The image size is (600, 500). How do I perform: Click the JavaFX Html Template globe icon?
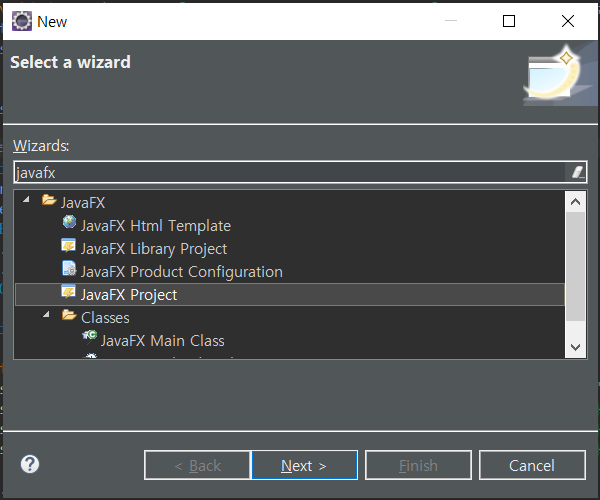point(69,222)
